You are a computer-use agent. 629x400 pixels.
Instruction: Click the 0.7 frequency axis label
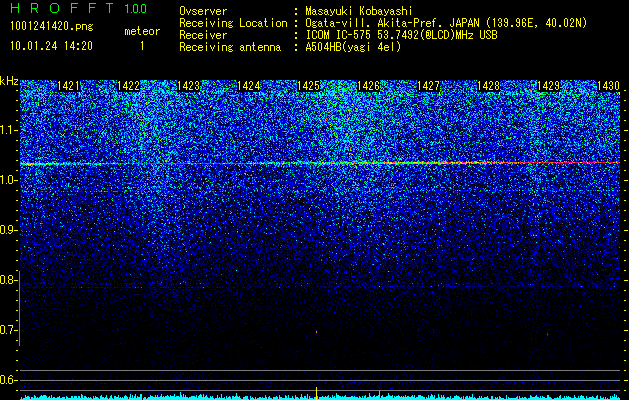click(x=8, y=330)
